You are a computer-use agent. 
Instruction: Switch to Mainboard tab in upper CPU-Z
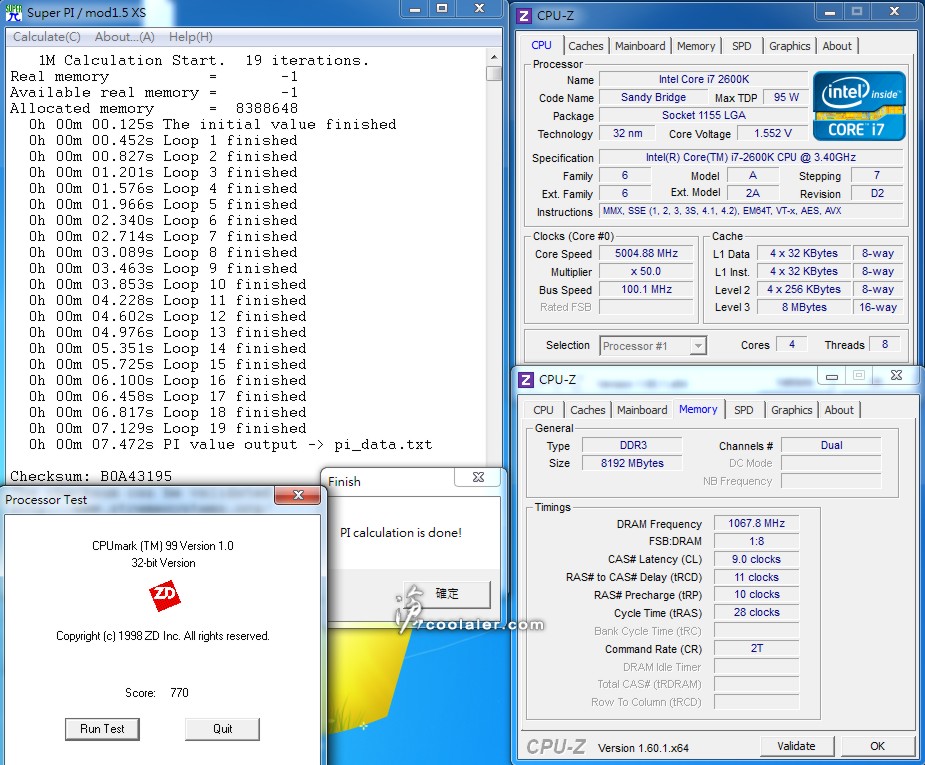640,46
